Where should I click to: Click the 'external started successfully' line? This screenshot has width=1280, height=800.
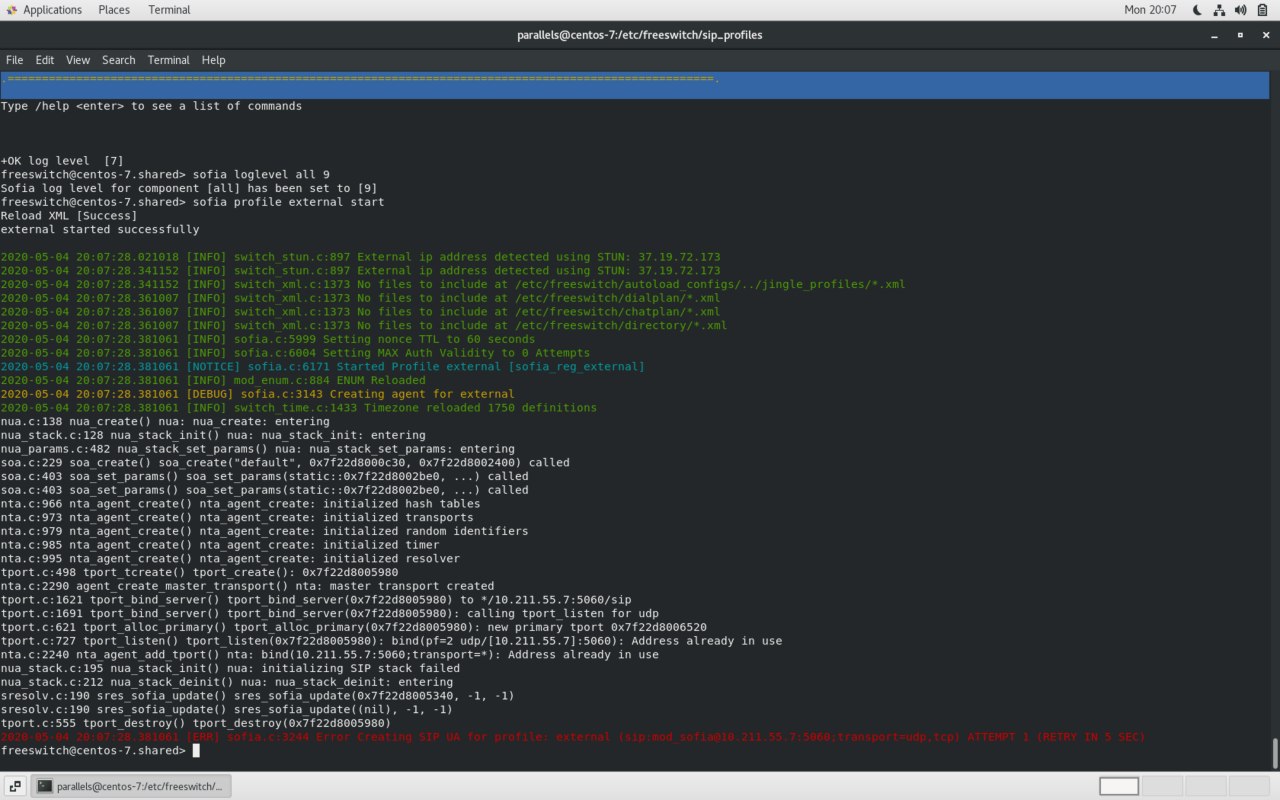pos(100,229)
